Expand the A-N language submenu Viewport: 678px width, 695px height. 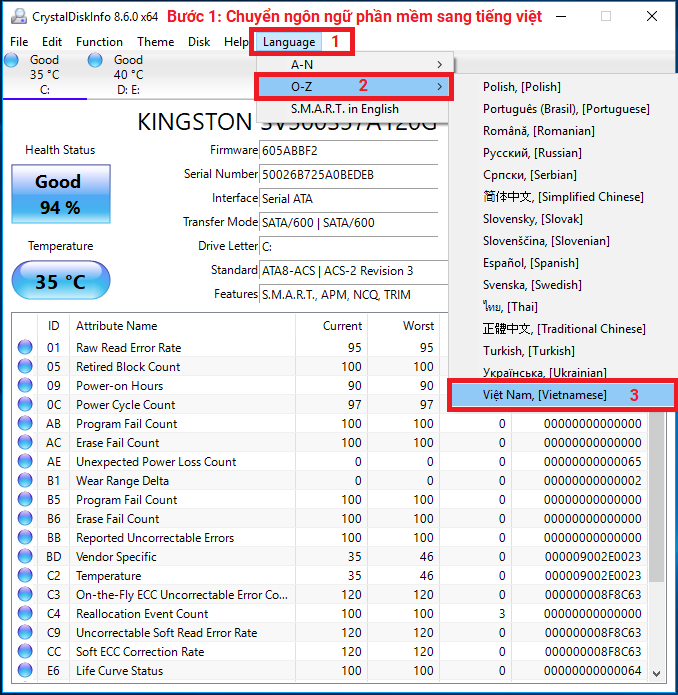point(355,64)
